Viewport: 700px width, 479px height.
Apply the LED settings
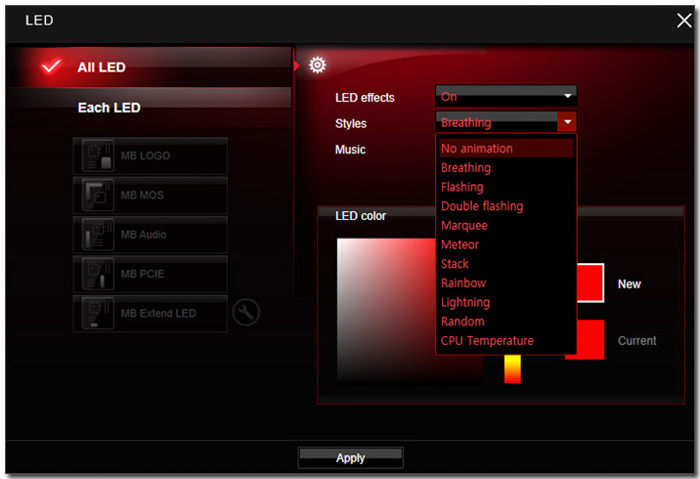350,458
